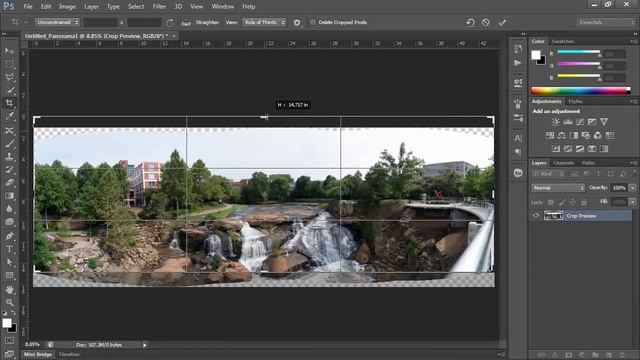Open the Normal blend mode dropdown
The image size is (640, 360).
(558, 188)
